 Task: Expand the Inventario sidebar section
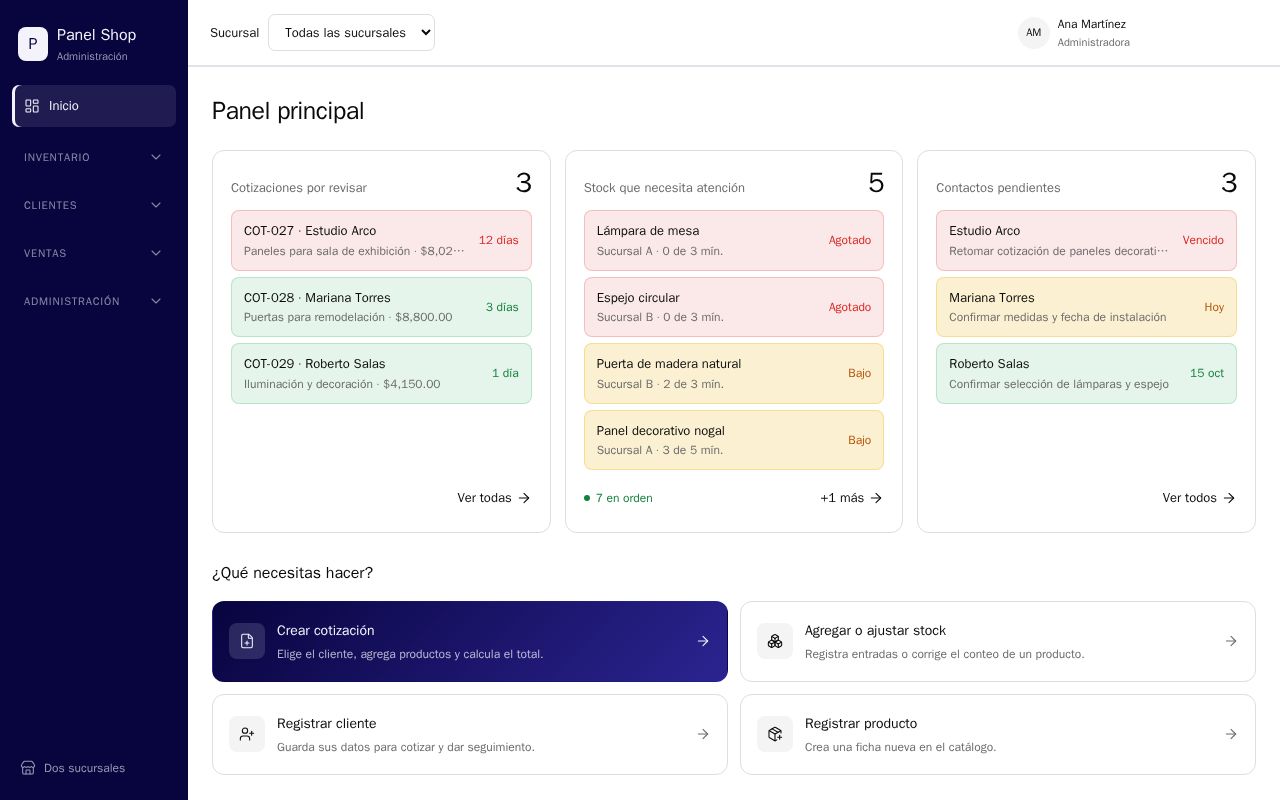point(94,157)
